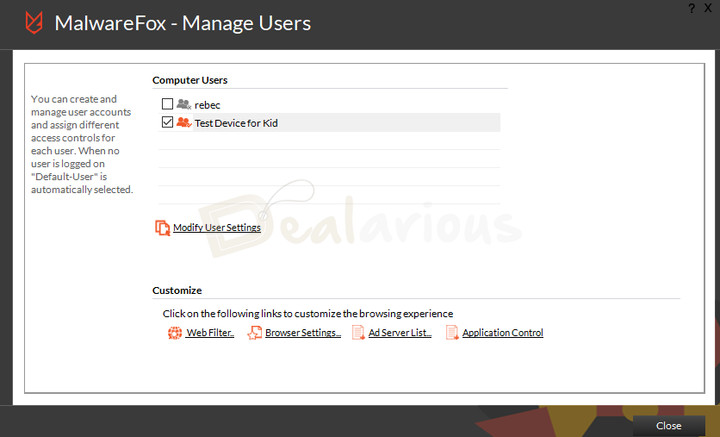
Task: Click the Customize heading
Action: [177, 291]
